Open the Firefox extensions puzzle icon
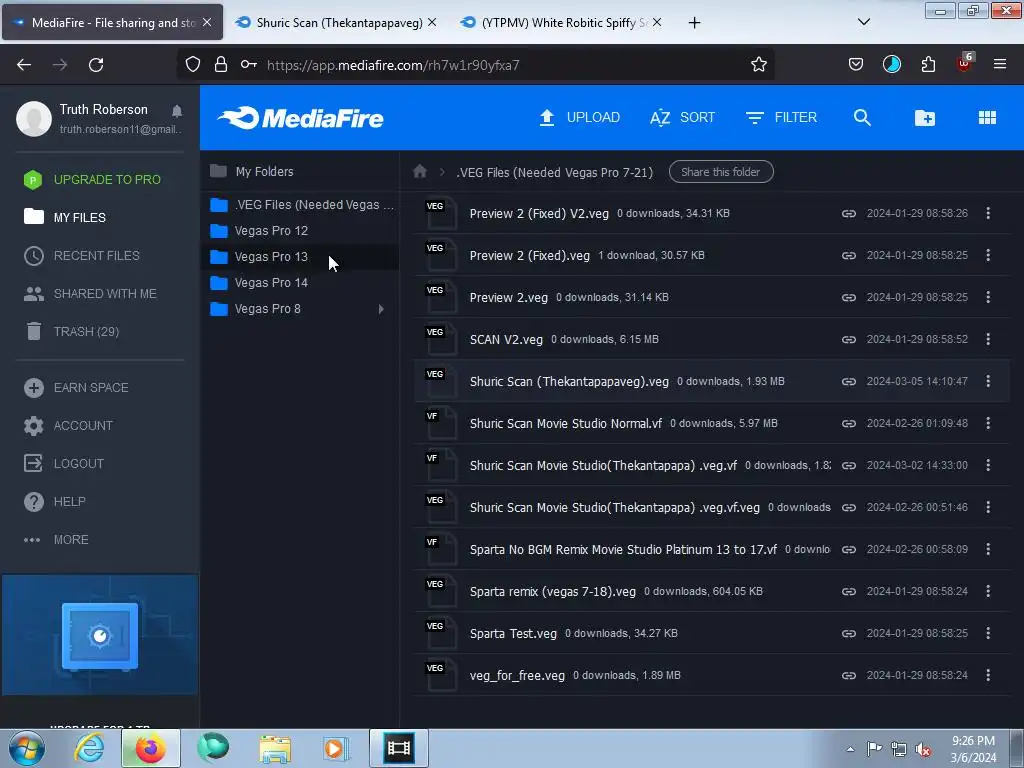This screenshot has height=768, width=1024. 928,65
